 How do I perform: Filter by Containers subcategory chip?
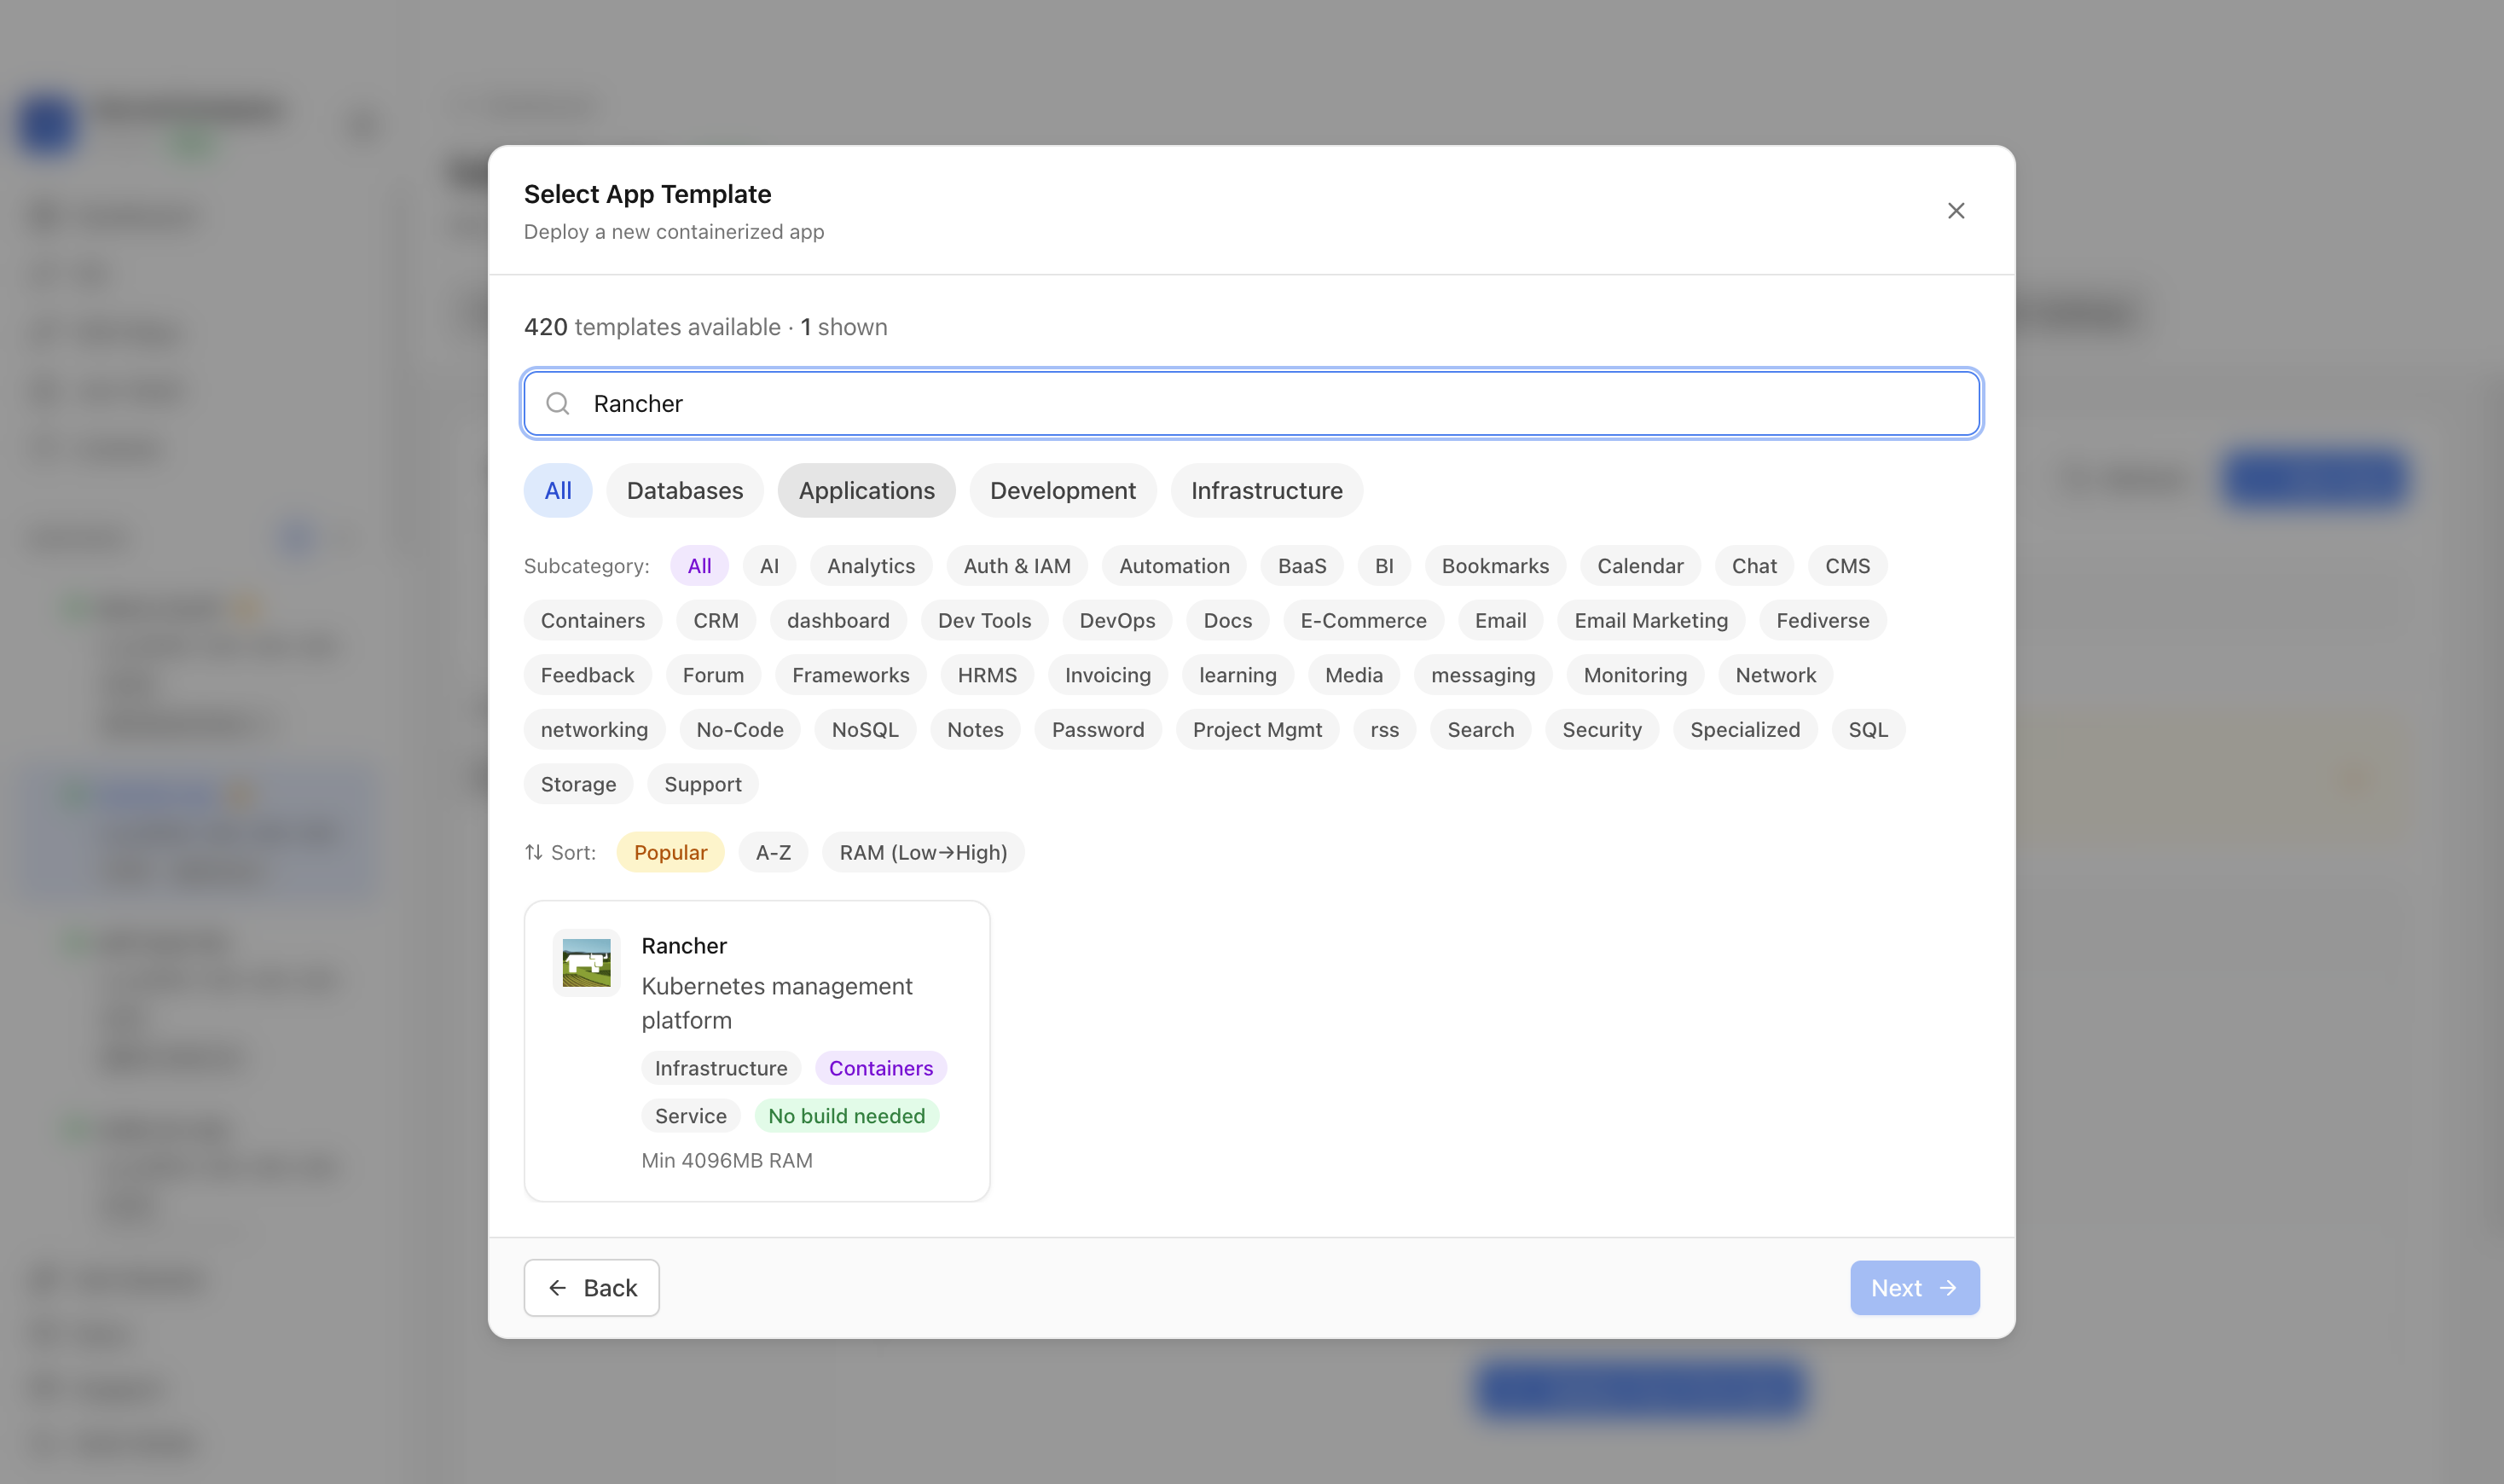[x=593, y=620]
